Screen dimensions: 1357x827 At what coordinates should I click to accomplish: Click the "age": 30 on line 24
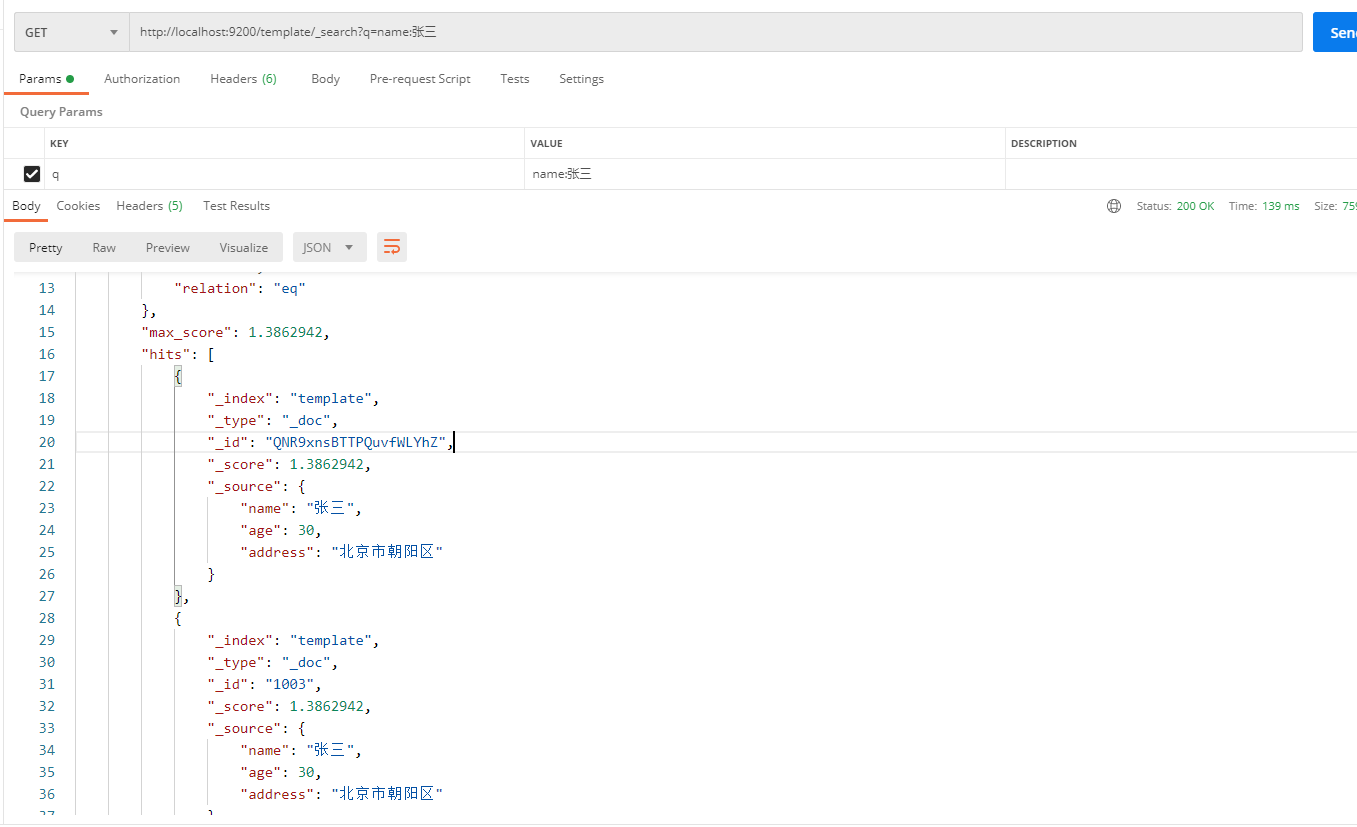tap(277, 530)
